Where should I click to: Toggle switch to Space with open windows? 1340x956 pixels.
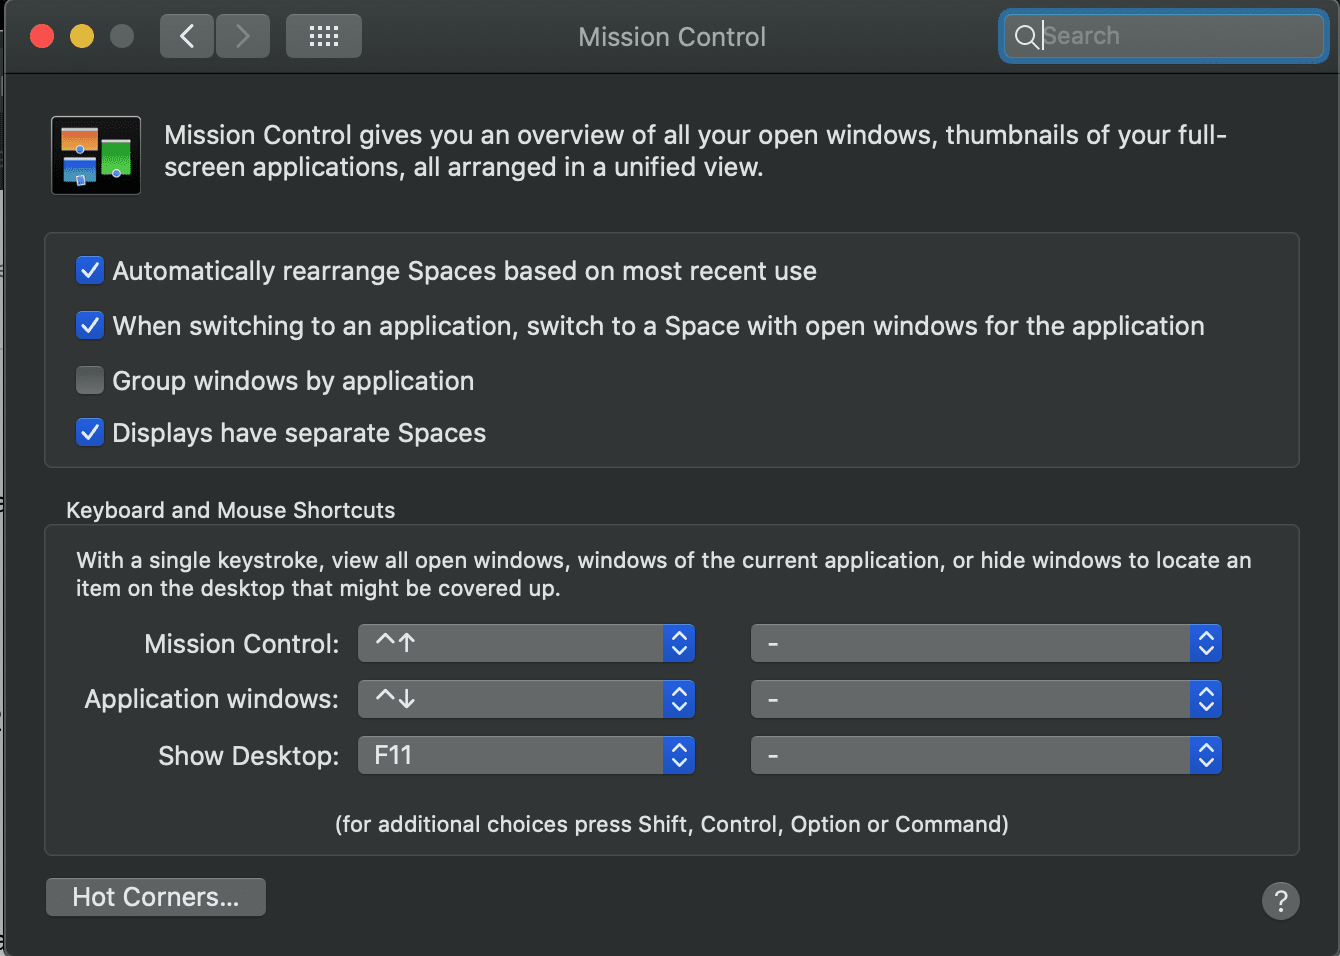coord(90,325)
